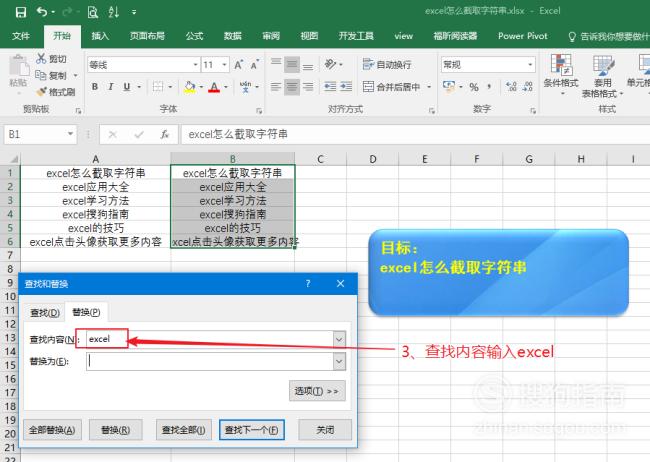Click the 查找内容 input field containing excel
This screenshot has width=650, height=462.
[209, 339]
